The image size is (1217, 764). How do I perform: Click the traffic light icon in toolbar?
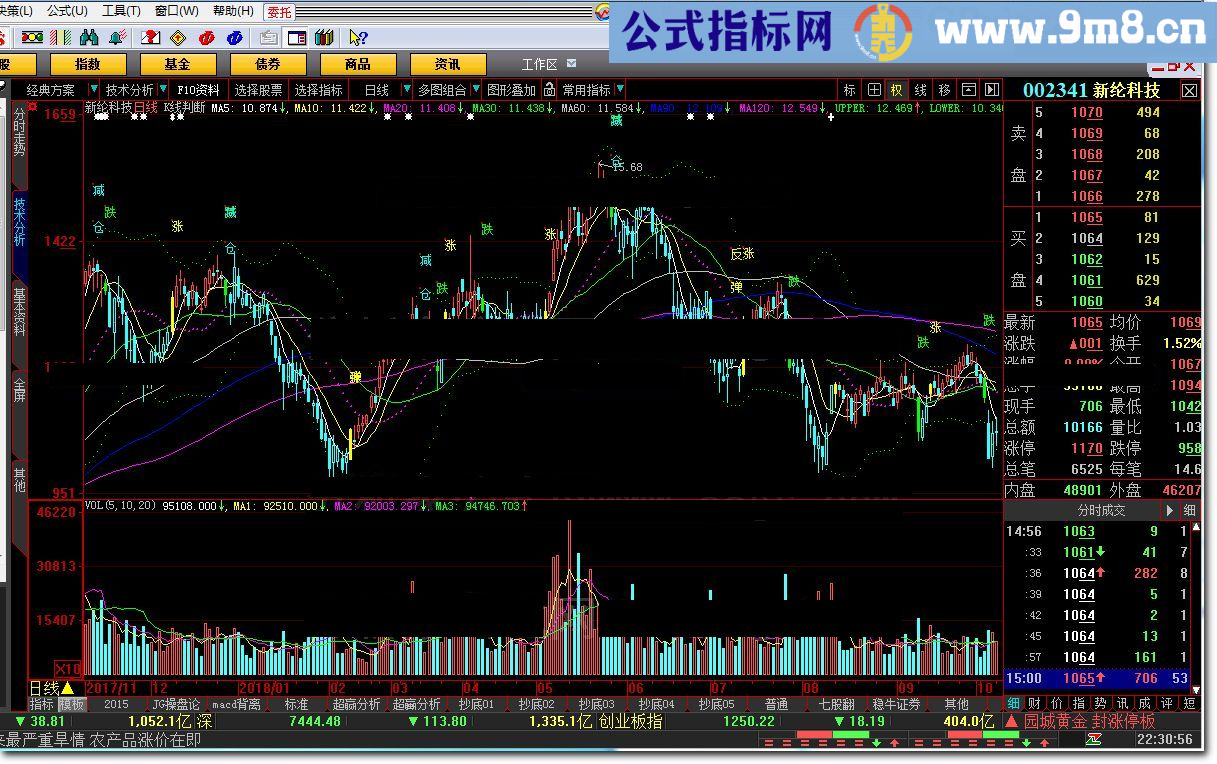pyautogui.click(x=32, y=38)
